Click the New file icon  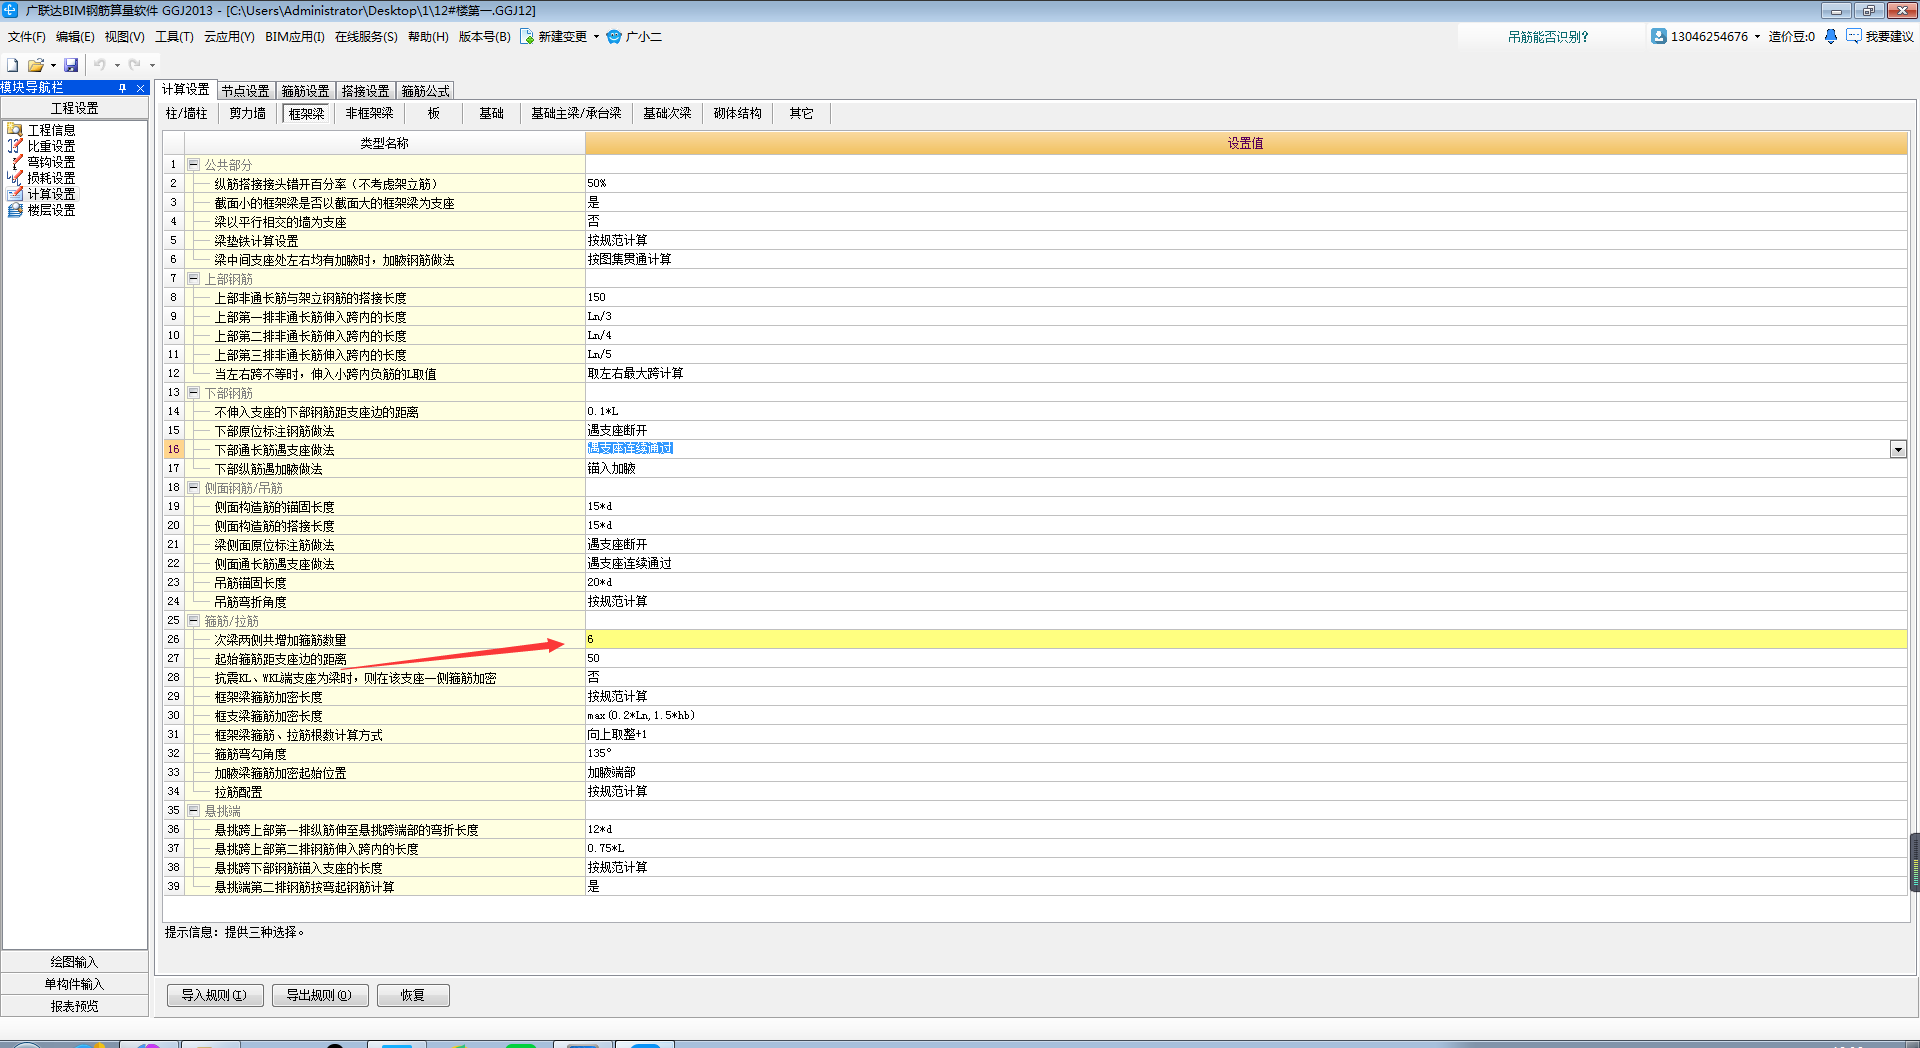pyautogui.click(x=12, y=65)
